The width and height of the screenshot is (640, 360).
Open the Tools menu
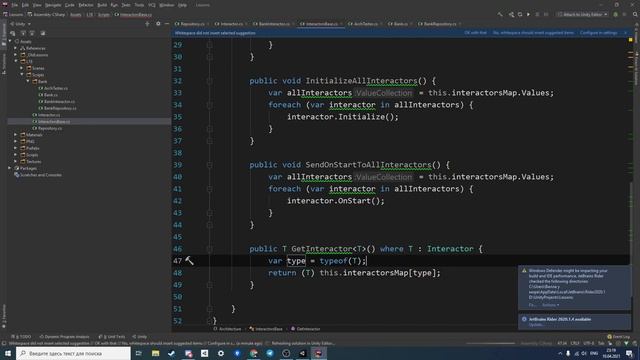[139, 5]
